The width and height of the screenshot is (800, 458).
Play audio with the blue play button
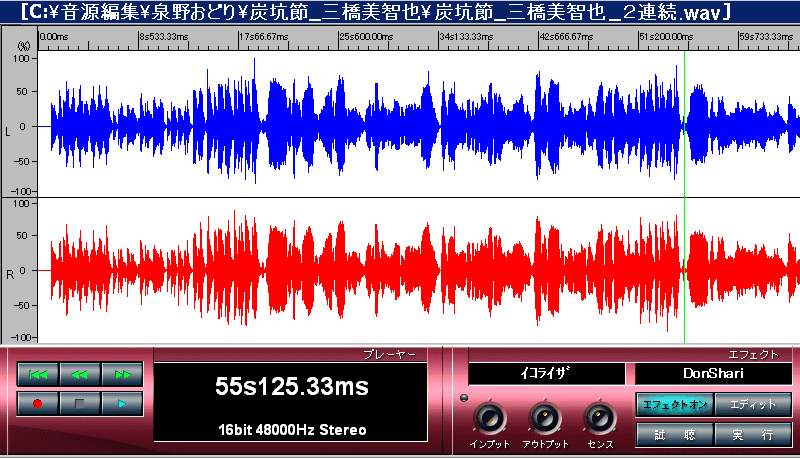click(x=122, y=404)
